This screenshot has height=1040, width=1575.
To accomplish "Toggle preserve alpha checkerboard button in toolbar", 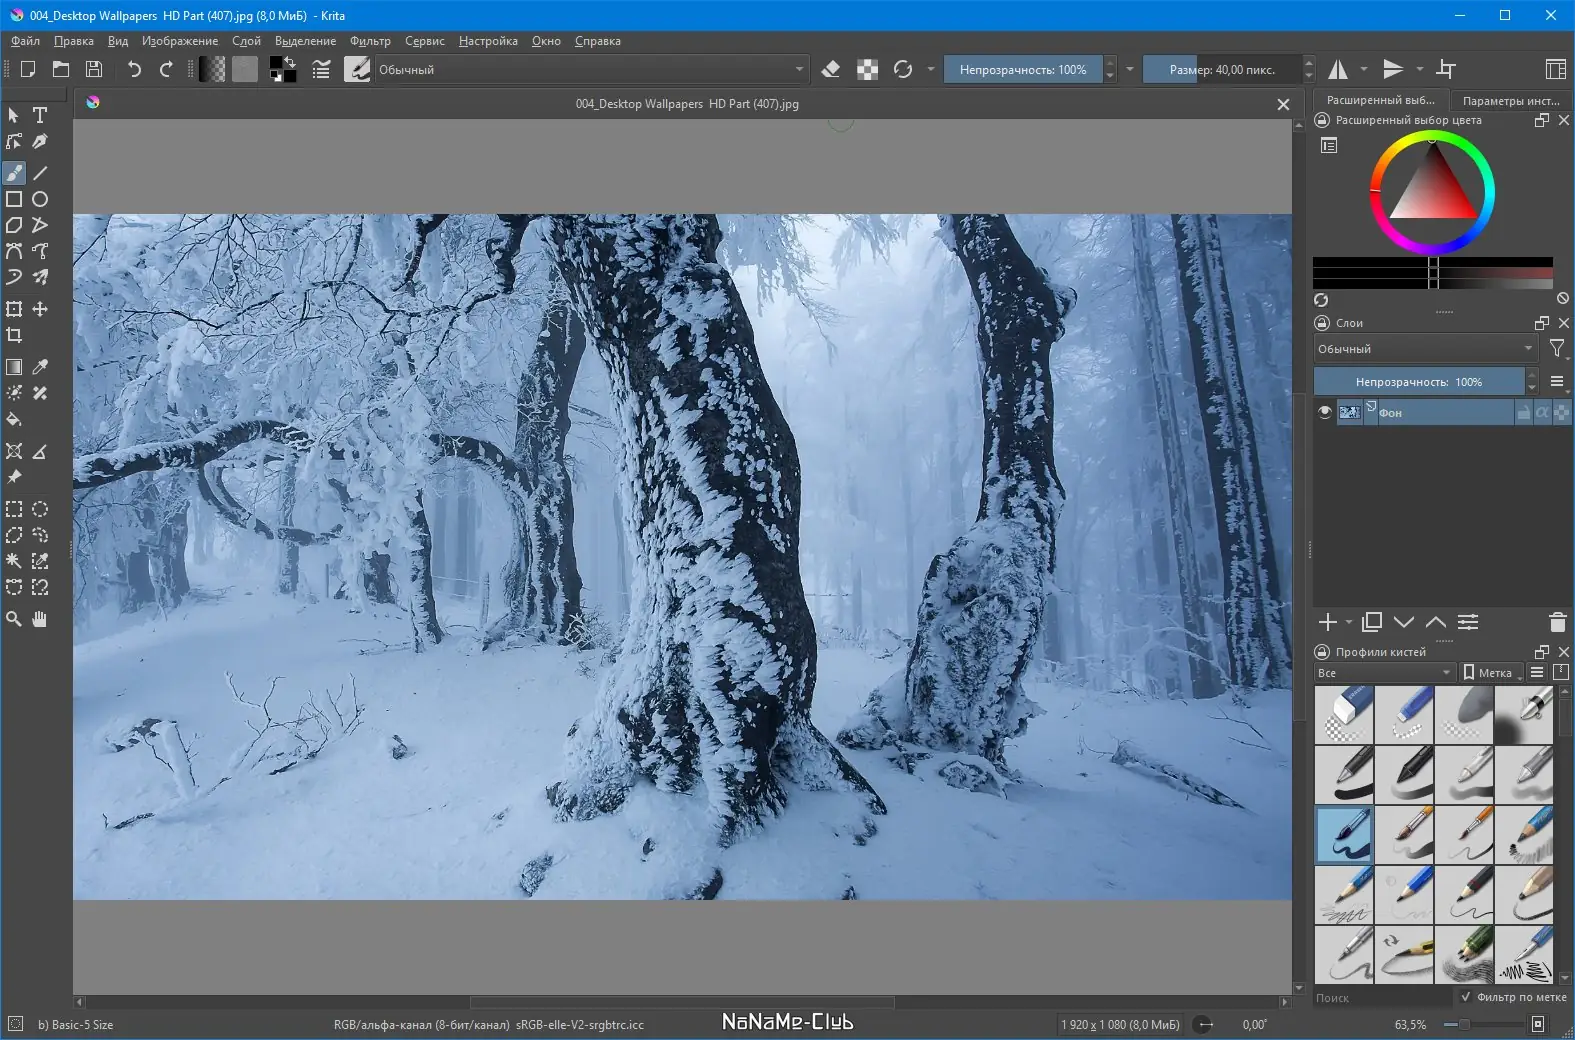I will point(867,69).
